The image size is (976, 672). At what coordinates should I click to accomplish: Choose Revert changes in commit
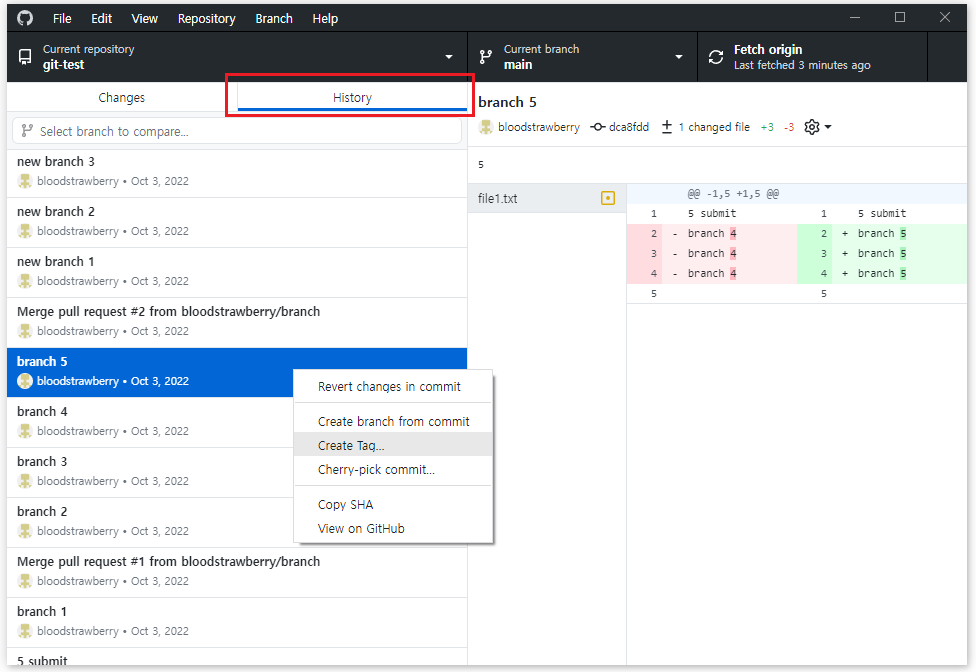393,386
